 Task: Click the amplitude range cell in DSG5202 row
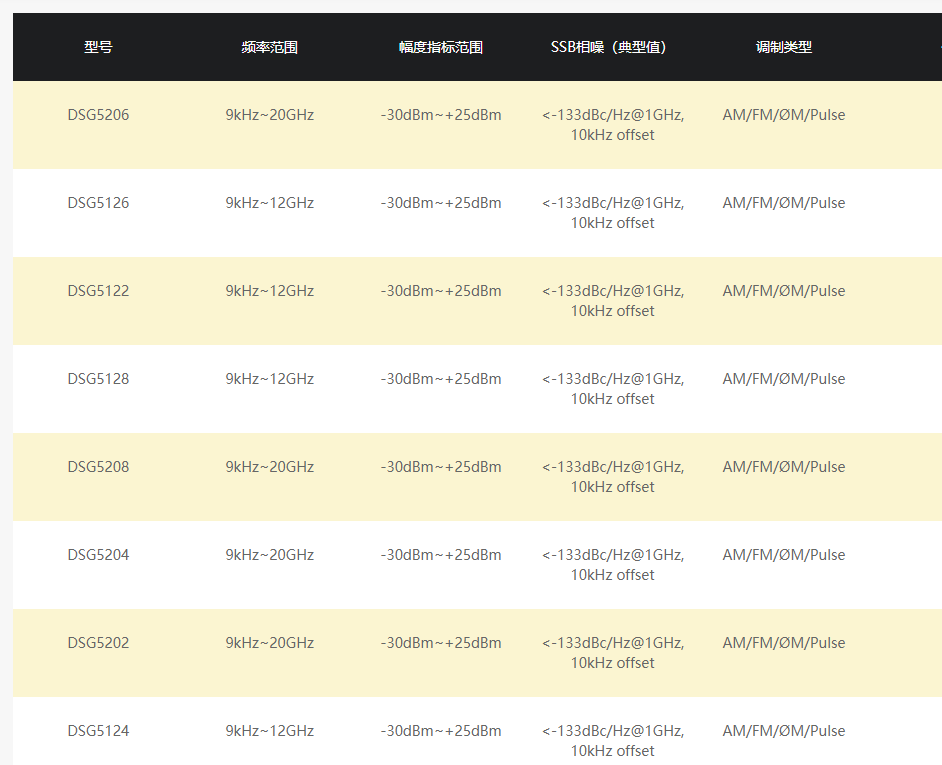click(440, 643)
